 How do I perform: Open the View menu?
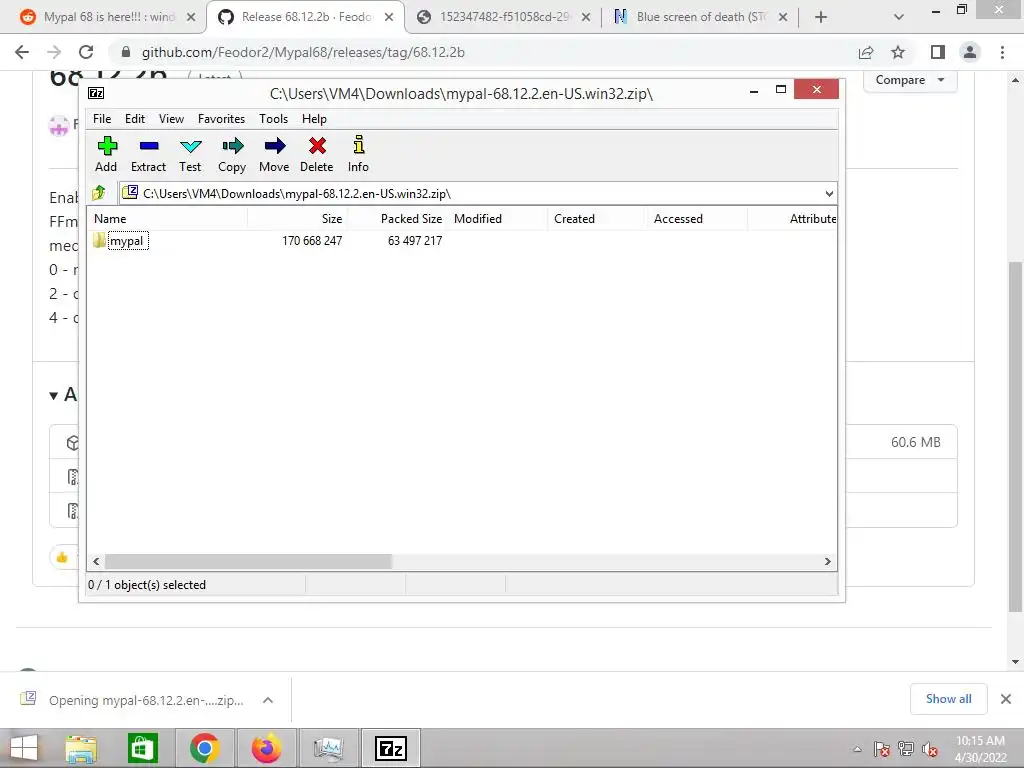click(x=171, y=119)
